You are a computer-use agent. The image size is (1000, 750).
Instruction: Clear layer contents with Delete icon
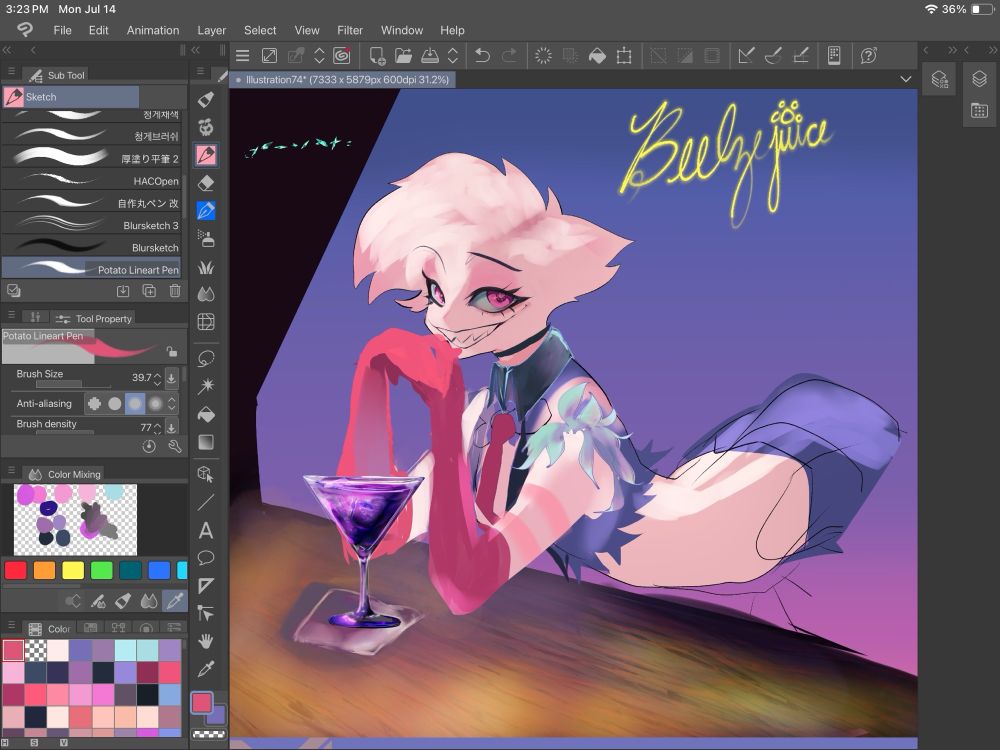543,56
